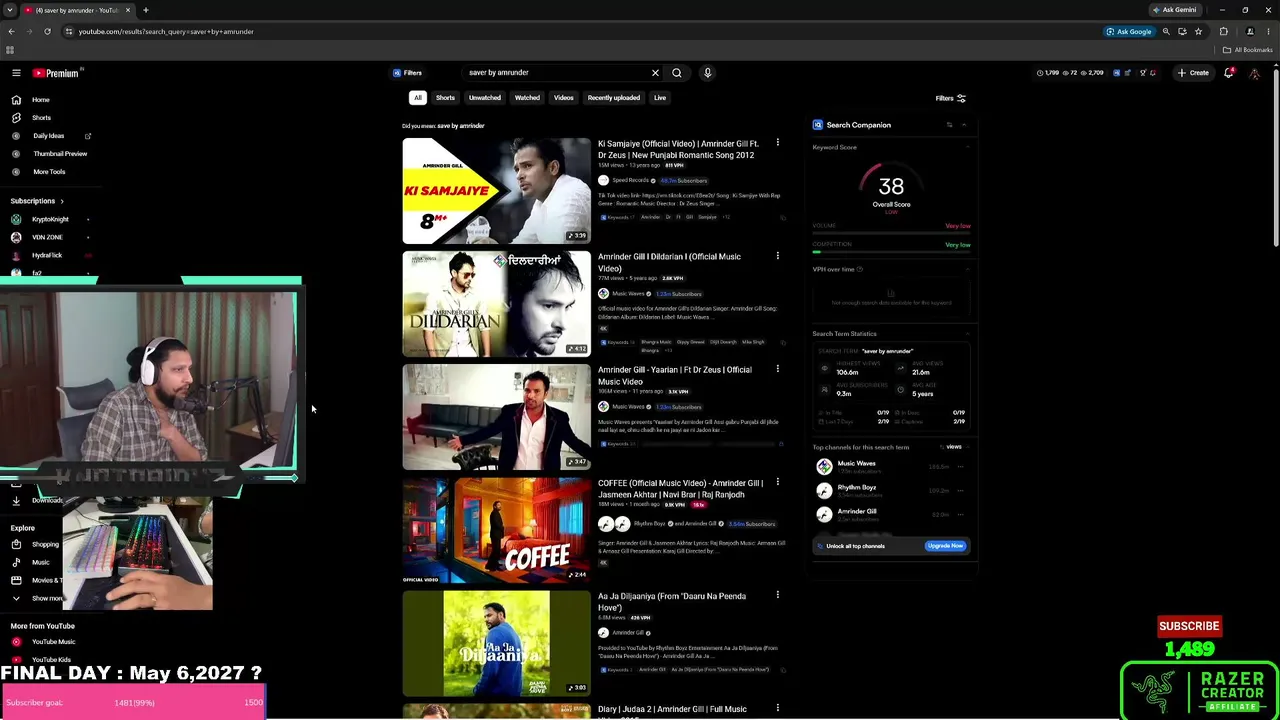The height and width of the screenshot is (720, 1280).
Task: Open Ki Samjaiye video thumbnail
Action: pyautogui.click(x=496, y=191)
